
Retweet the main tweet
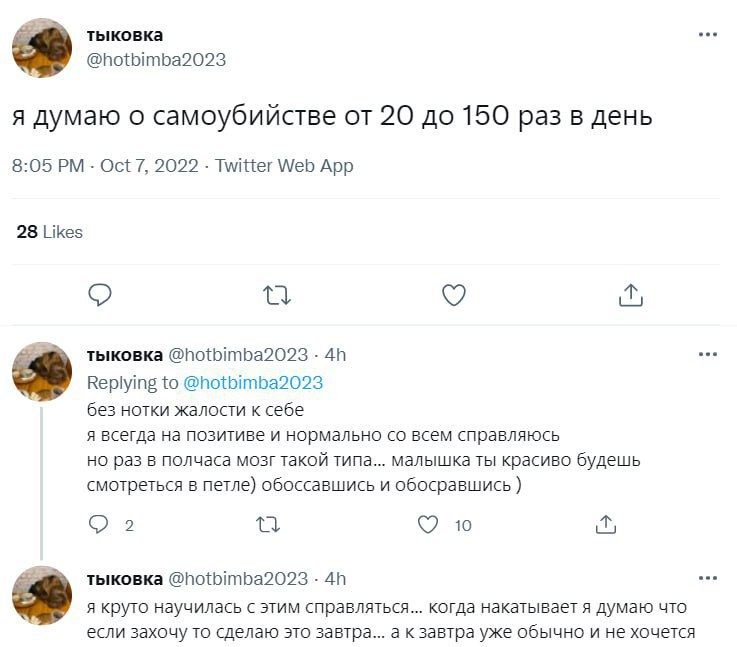(x=275, y=295)
